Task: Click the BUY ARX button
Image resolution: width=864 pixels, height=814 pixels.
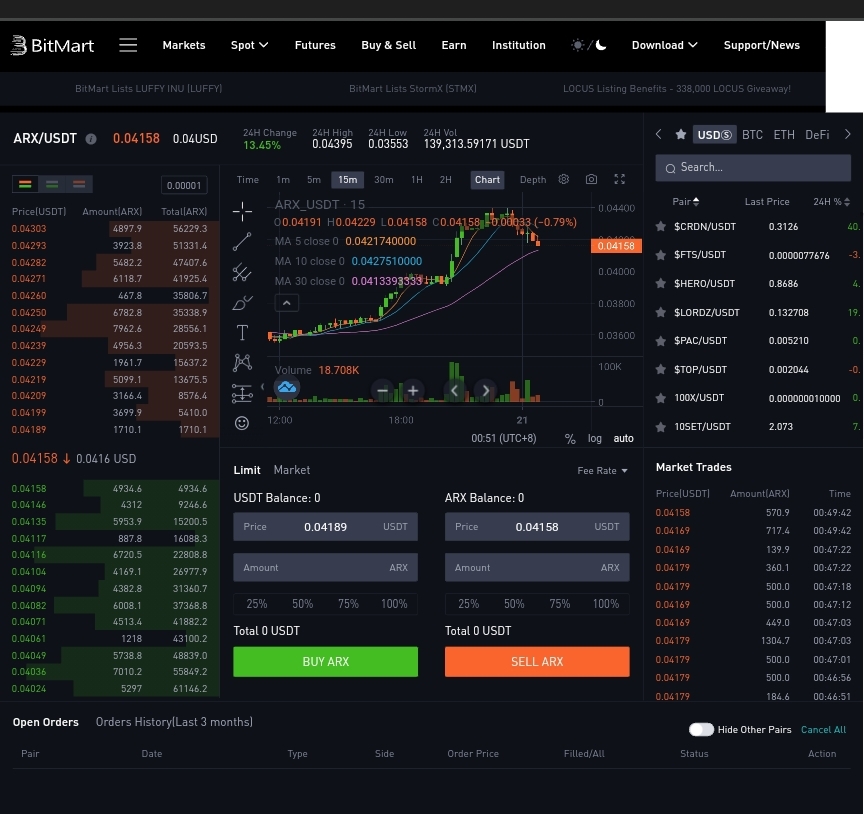Action: pos(326,661)
